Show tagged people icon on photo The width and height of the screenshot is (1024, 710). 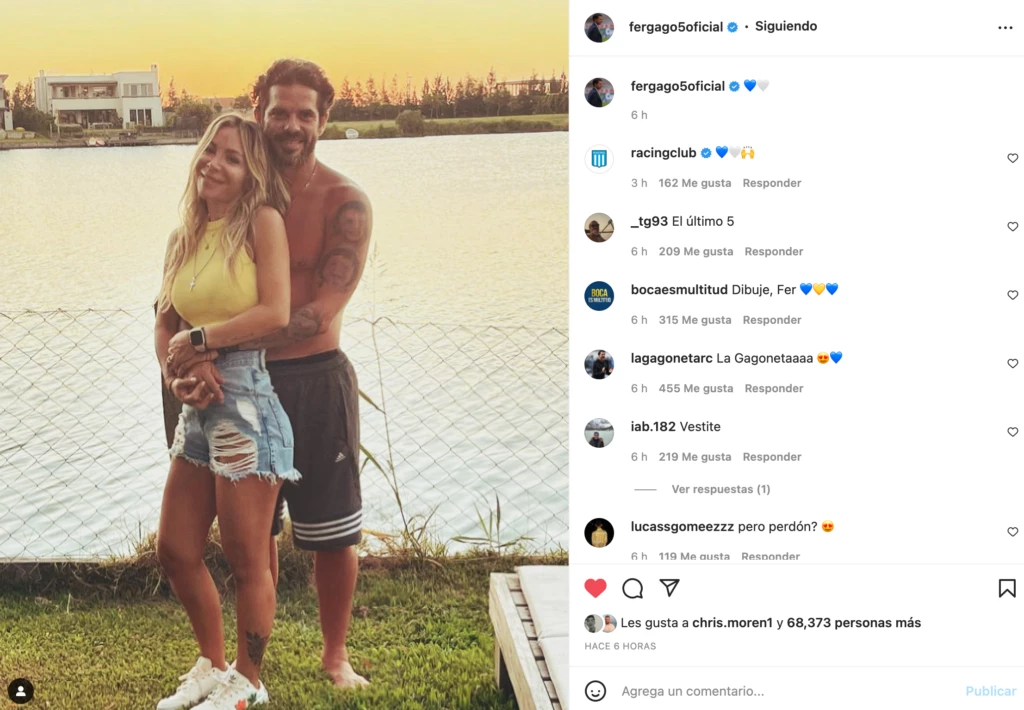pyautogui.click(x=21, y=690)
